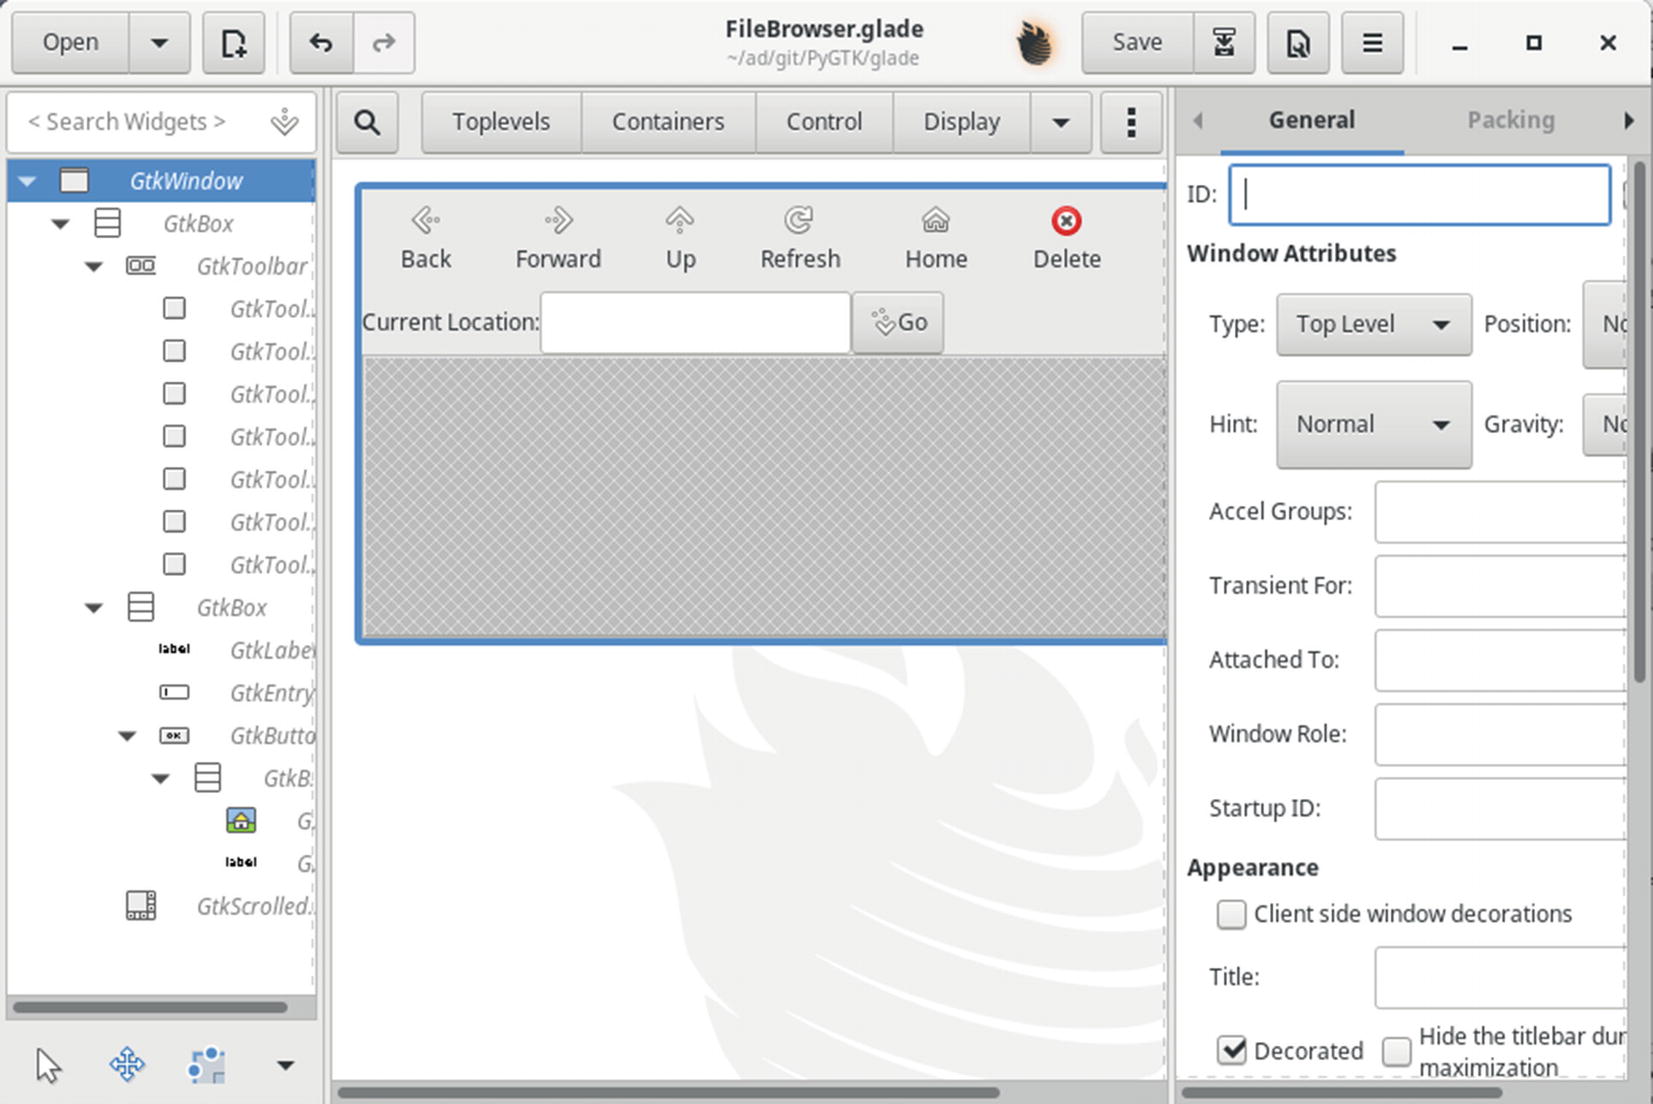Click the Back toolbar button in canvas
Image resolution: width=1653 pixels, height=1104 pixels.
(x=426, y=238)
